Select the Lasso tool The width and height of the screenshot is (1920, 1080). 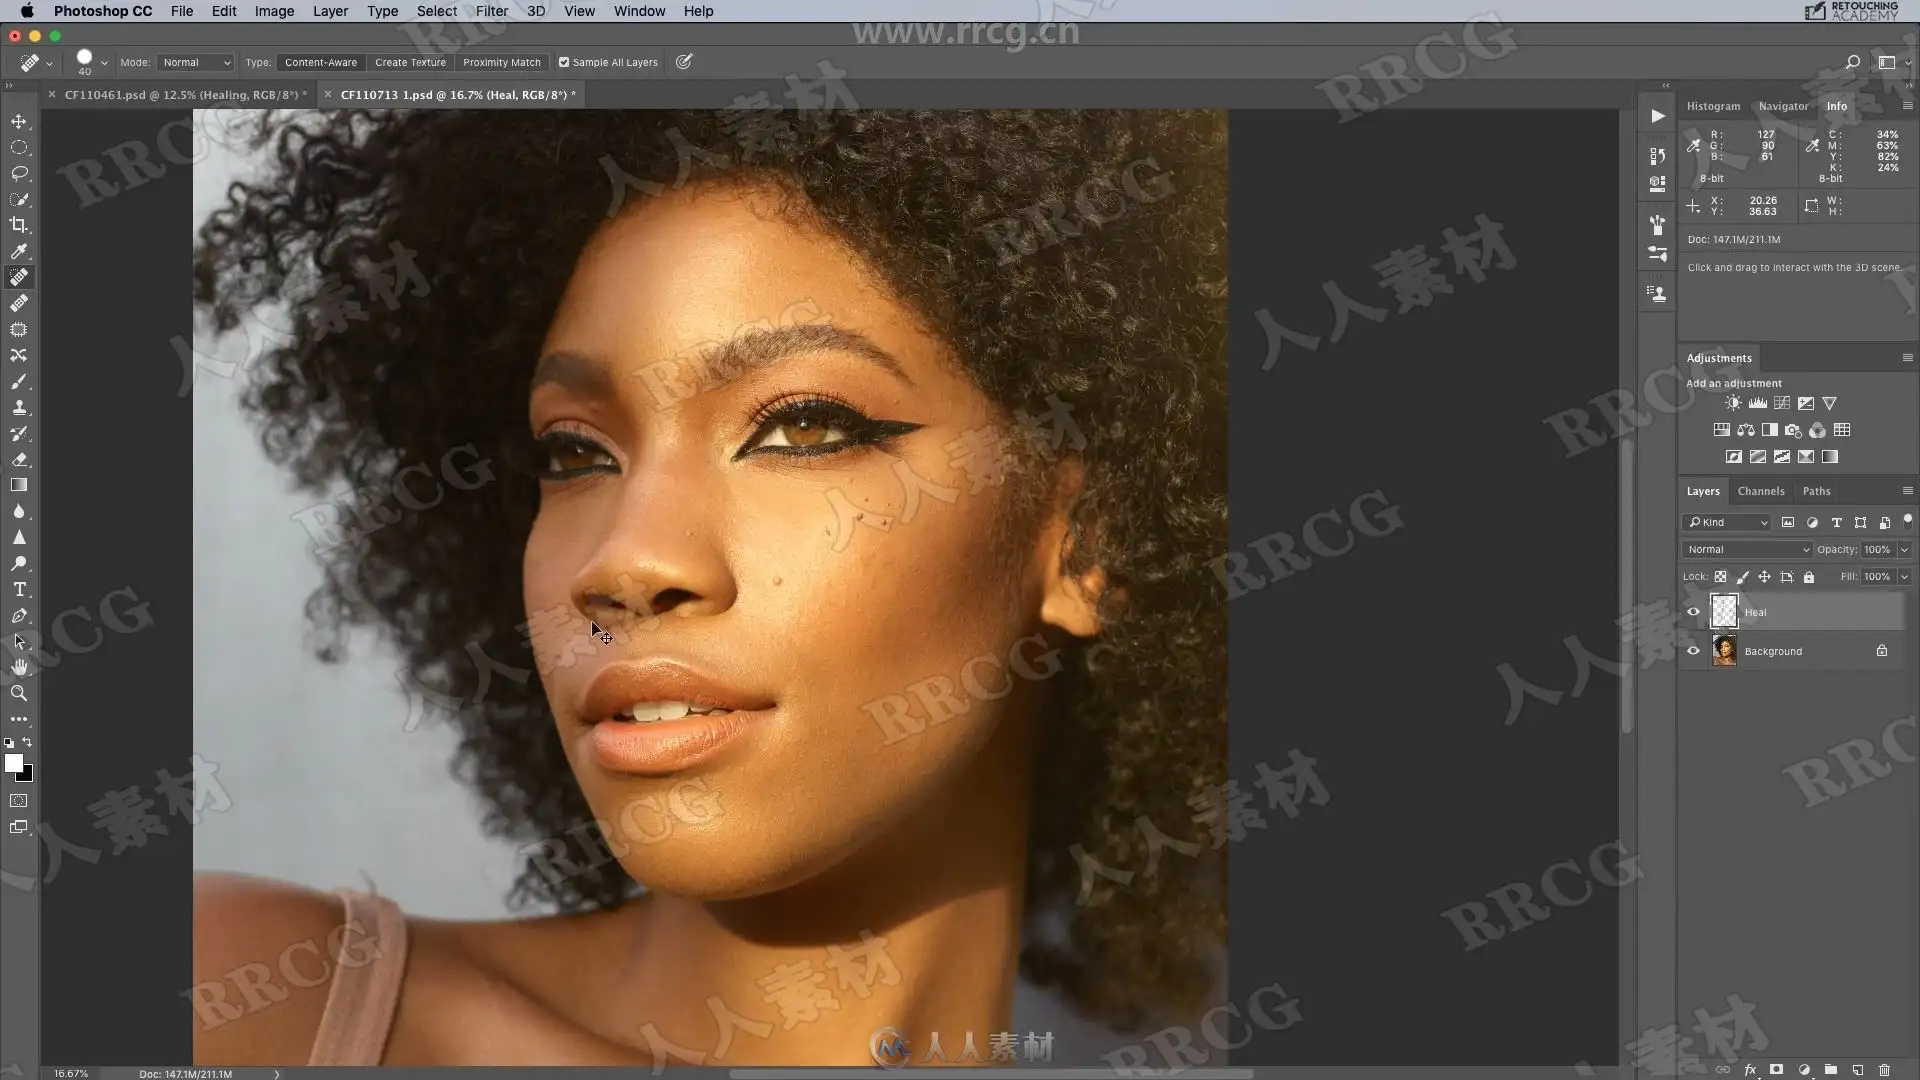tap(19, 173)
